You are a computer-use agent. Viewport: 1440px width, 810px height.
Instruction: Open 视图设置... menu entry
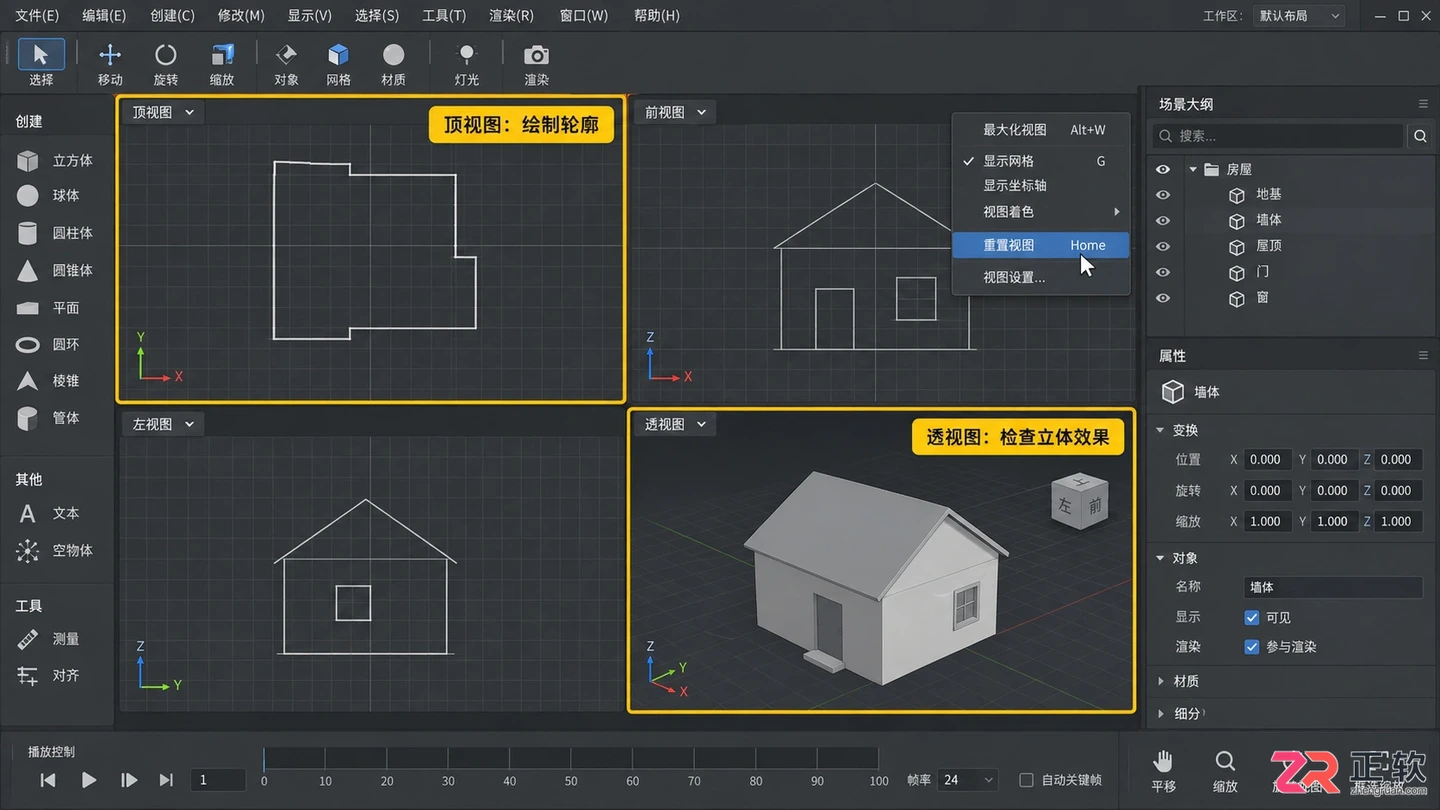point(1041,278)
